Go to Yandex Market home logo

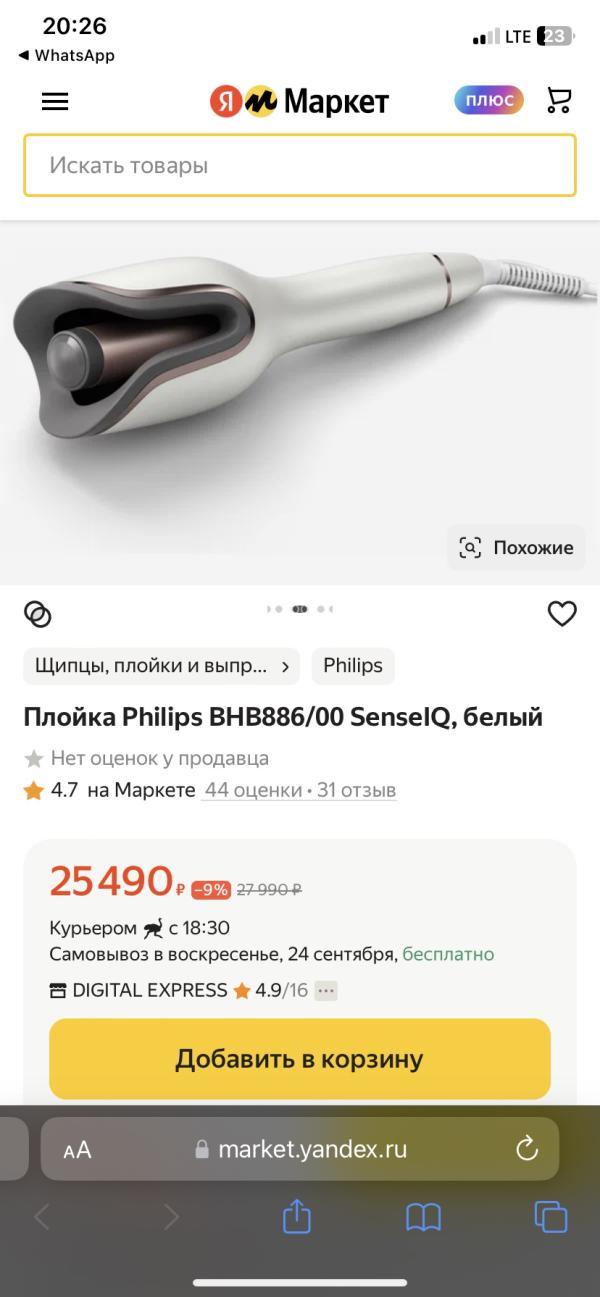299,101
